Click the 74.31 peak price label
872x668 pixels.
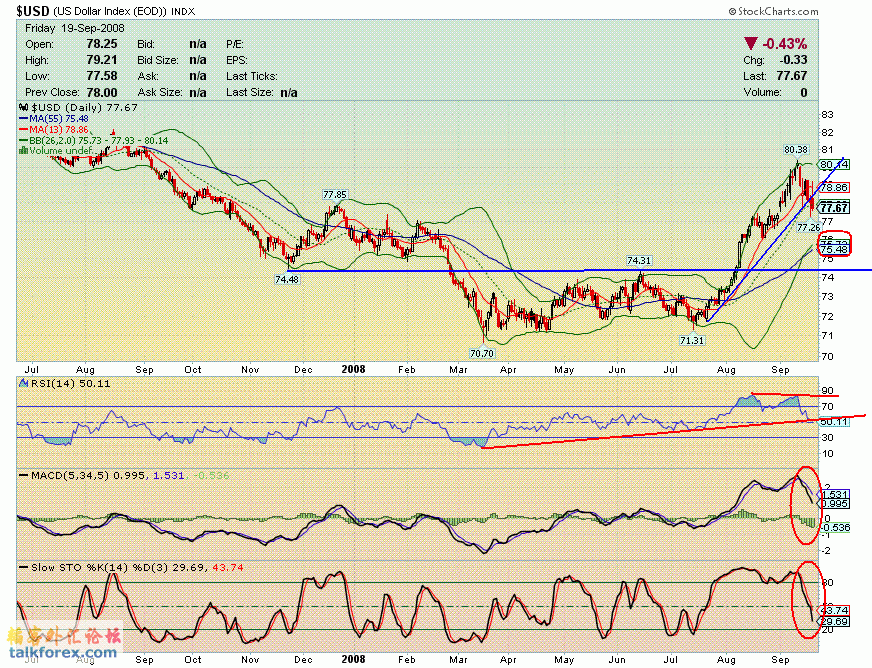click(x=639, y=260)
